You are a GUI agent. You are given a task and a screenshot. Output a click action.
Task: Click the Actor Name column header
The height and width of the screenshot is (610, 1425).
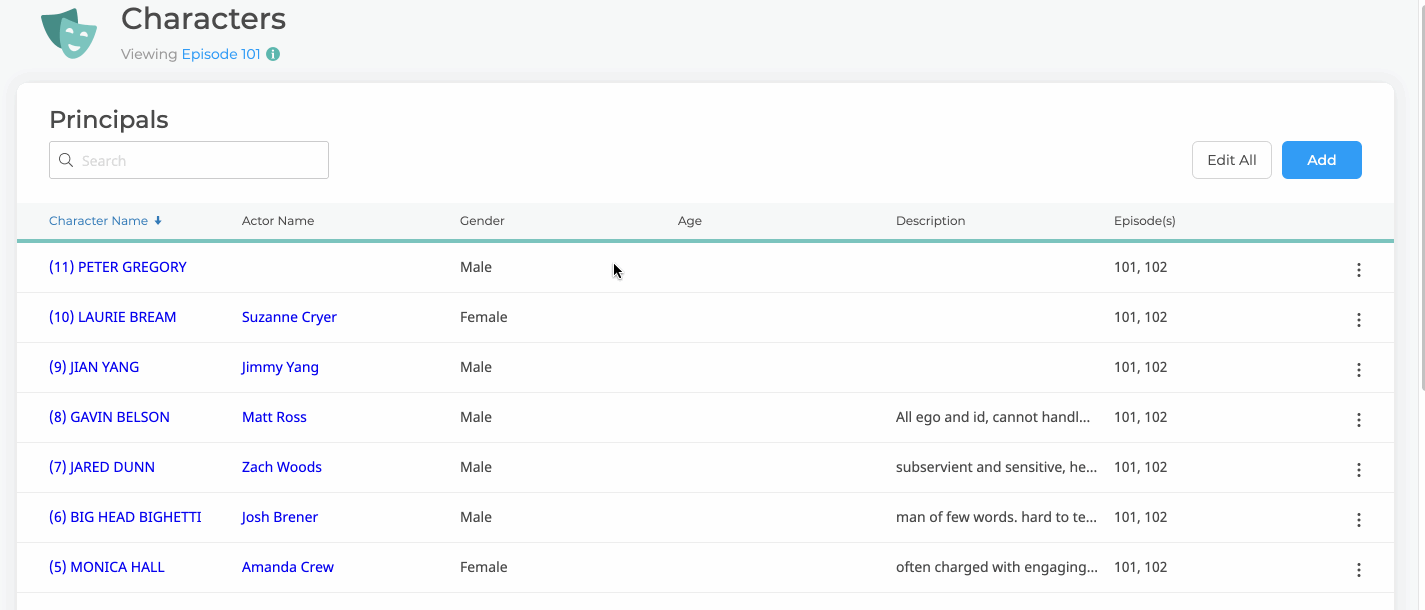278,221
